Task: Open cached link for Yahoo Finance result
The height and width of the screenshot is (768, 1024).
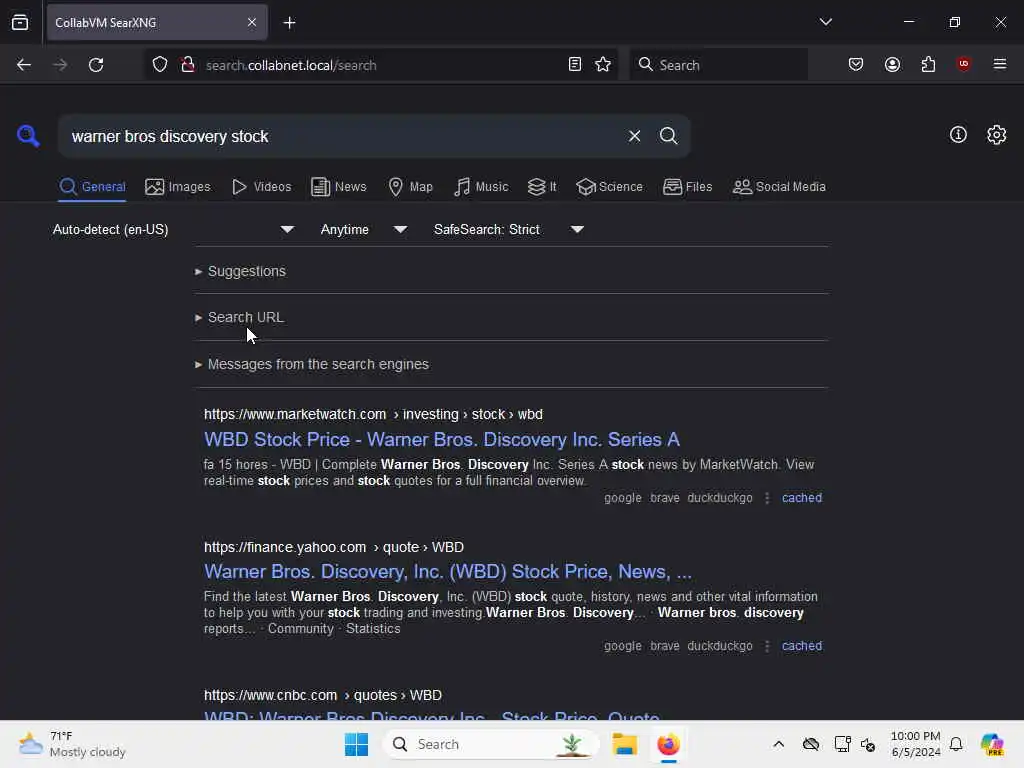Action: tap(802, 646)
